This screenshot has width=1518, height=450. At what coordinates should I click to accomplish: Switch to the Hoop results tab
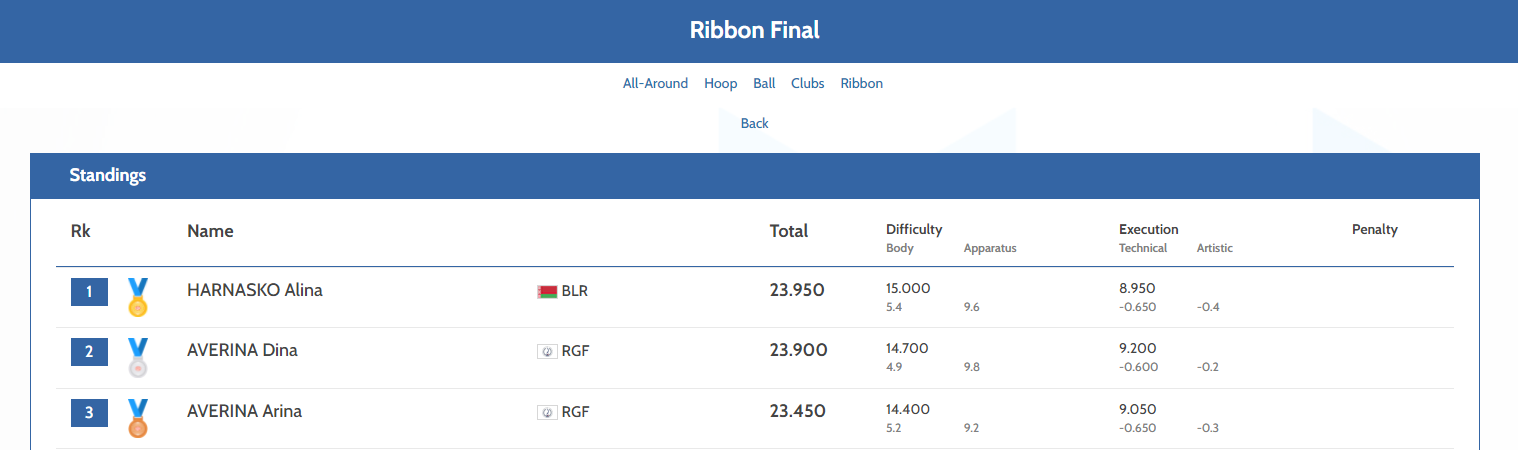click(x=720, y=84)
